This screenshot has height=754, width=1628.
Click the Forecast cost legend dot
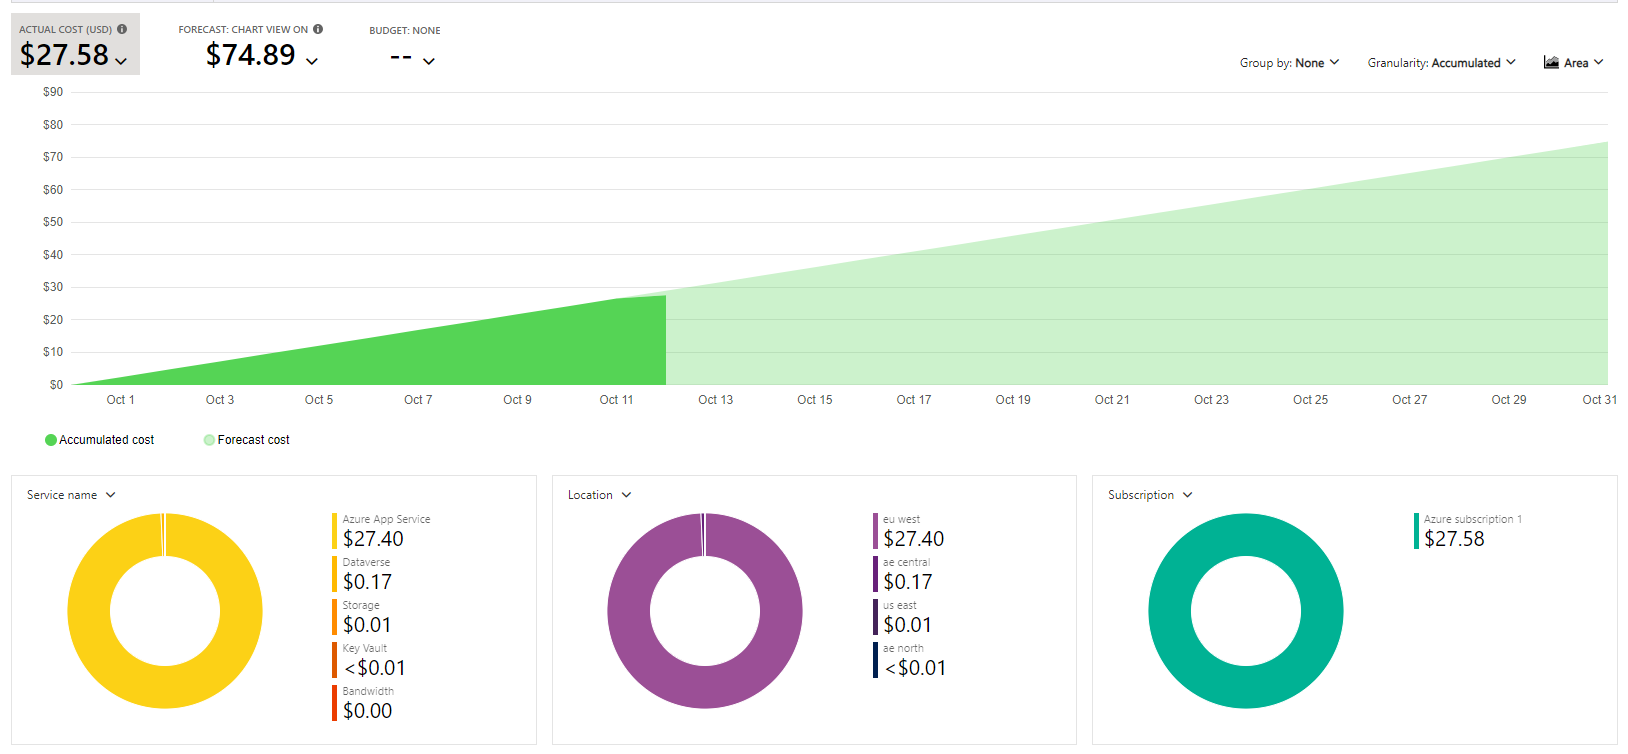click(209, 440)
